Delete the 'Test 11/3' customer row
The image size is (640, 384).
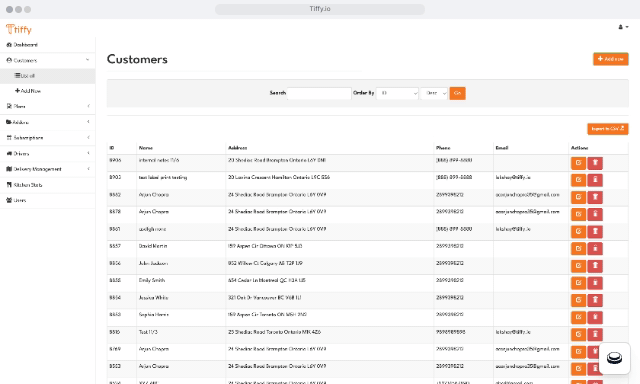[595, 335]
